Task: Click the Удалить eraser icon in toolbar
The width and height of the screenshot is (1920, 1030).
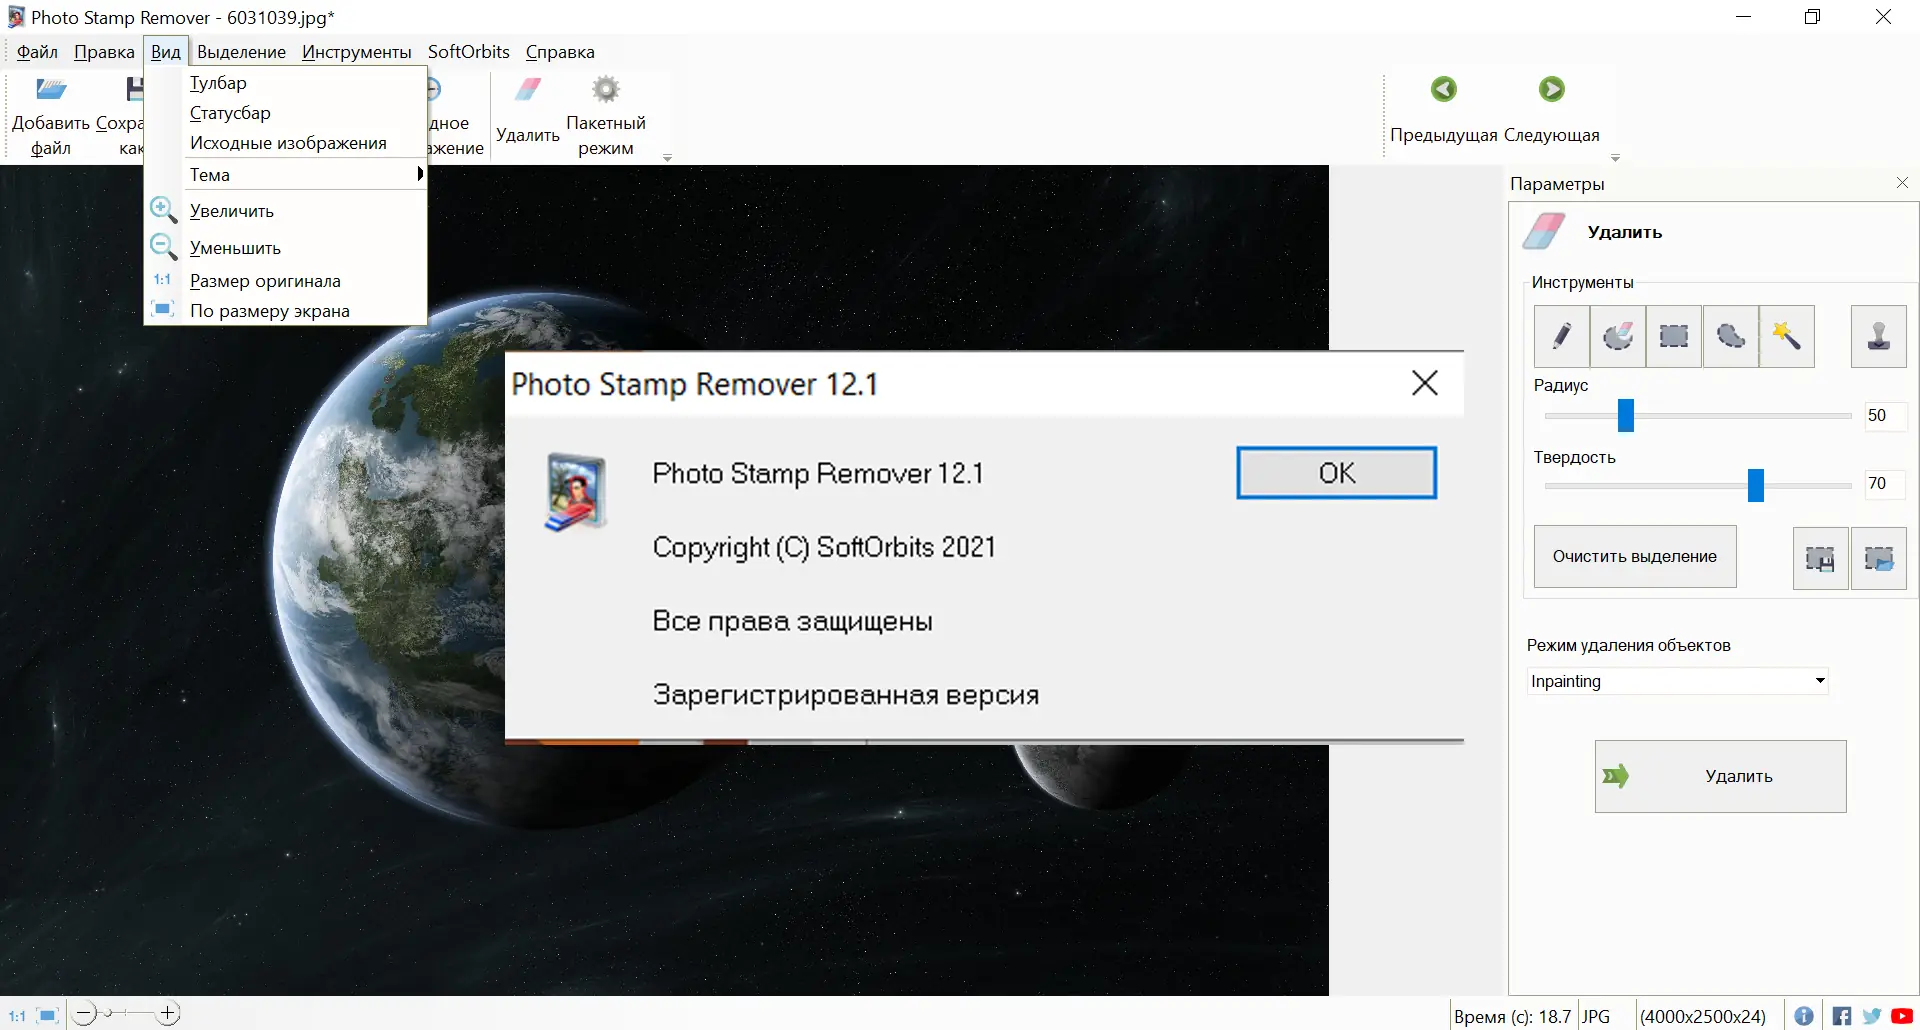Action: point(528,90)
